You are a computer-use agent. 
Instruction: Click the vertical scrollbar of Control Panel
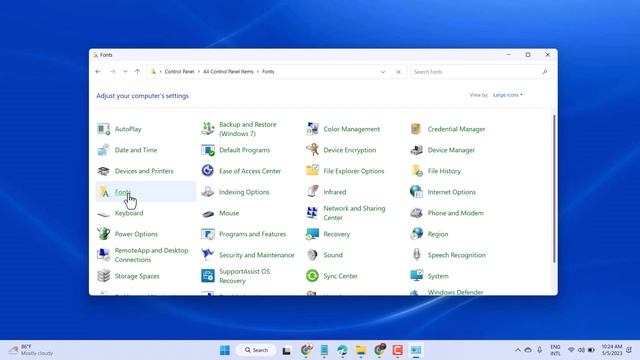point(554,189)
